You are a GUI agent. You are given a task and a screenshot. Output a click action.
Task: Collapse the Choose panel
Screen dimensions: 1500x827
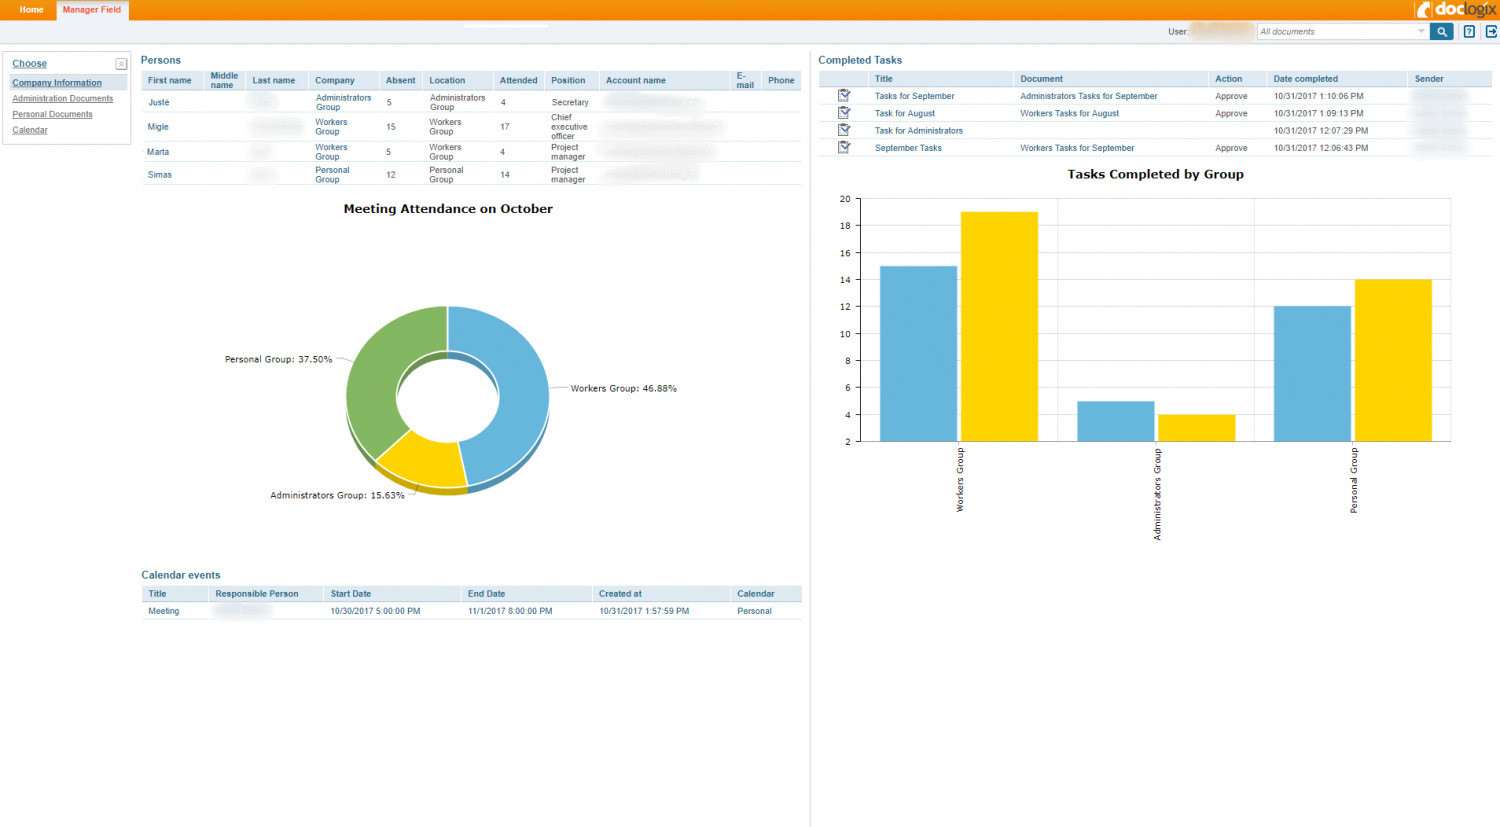pos(121,64)
